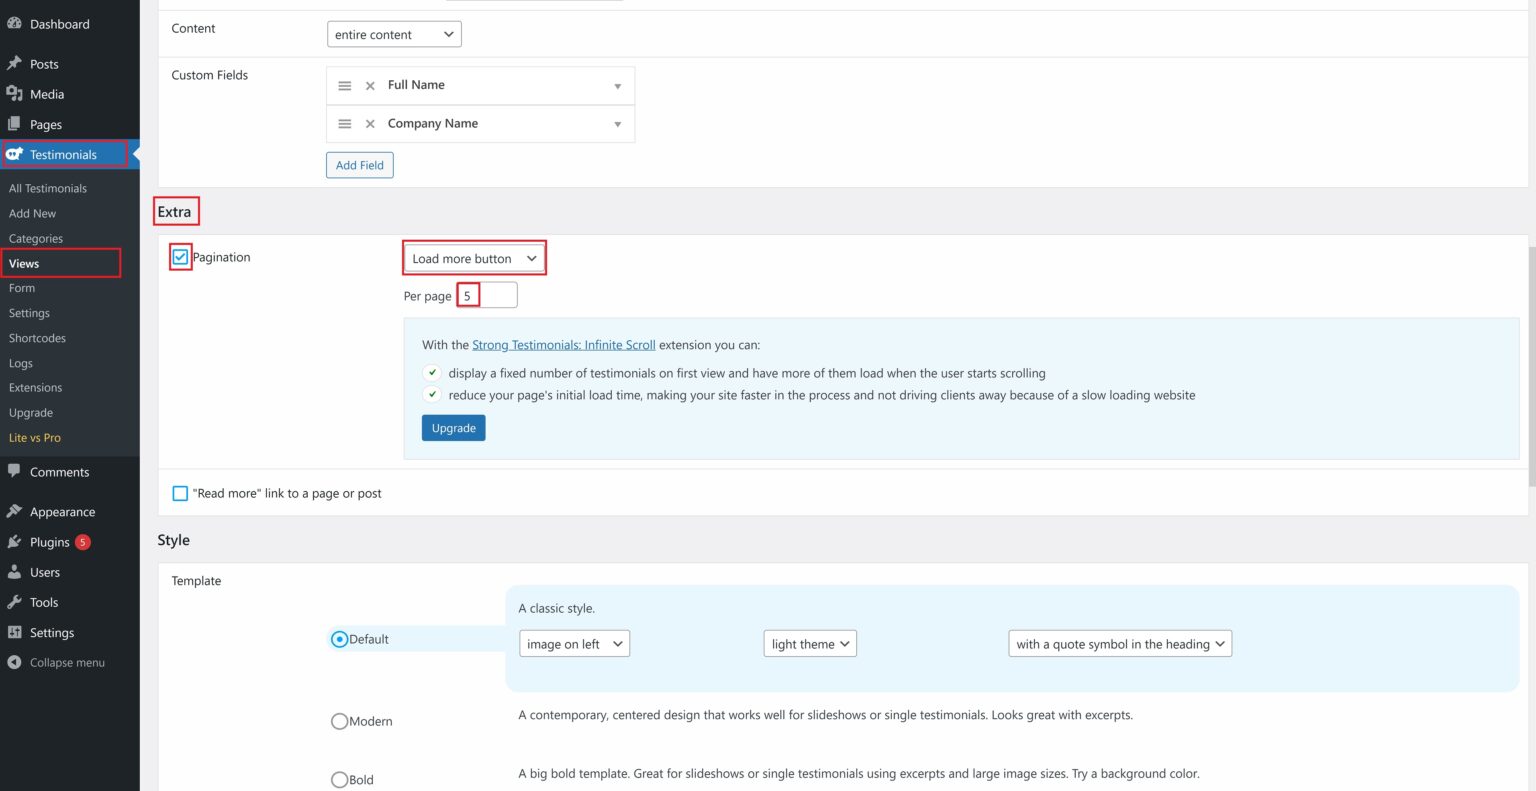The width and height of the screenshot is (1536, 791).
Task: Open the light theme dropdown
Action: point(809,643)
